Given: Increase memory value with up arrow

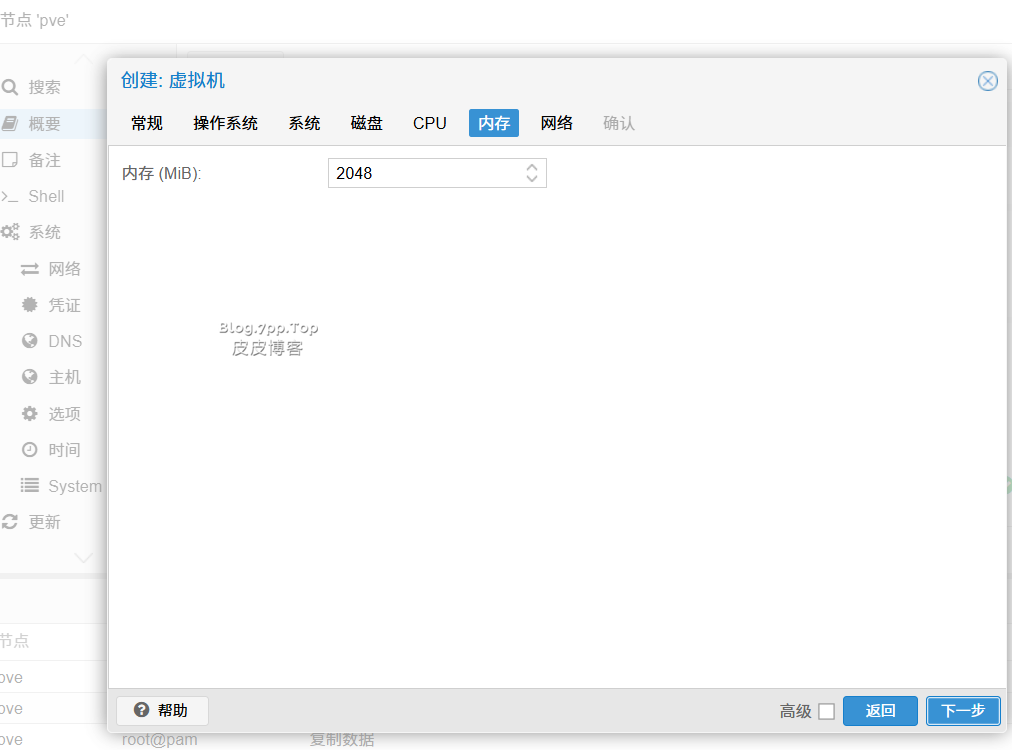Looking at the screenshot, I should pyautogui.click(x=532, y=167).
